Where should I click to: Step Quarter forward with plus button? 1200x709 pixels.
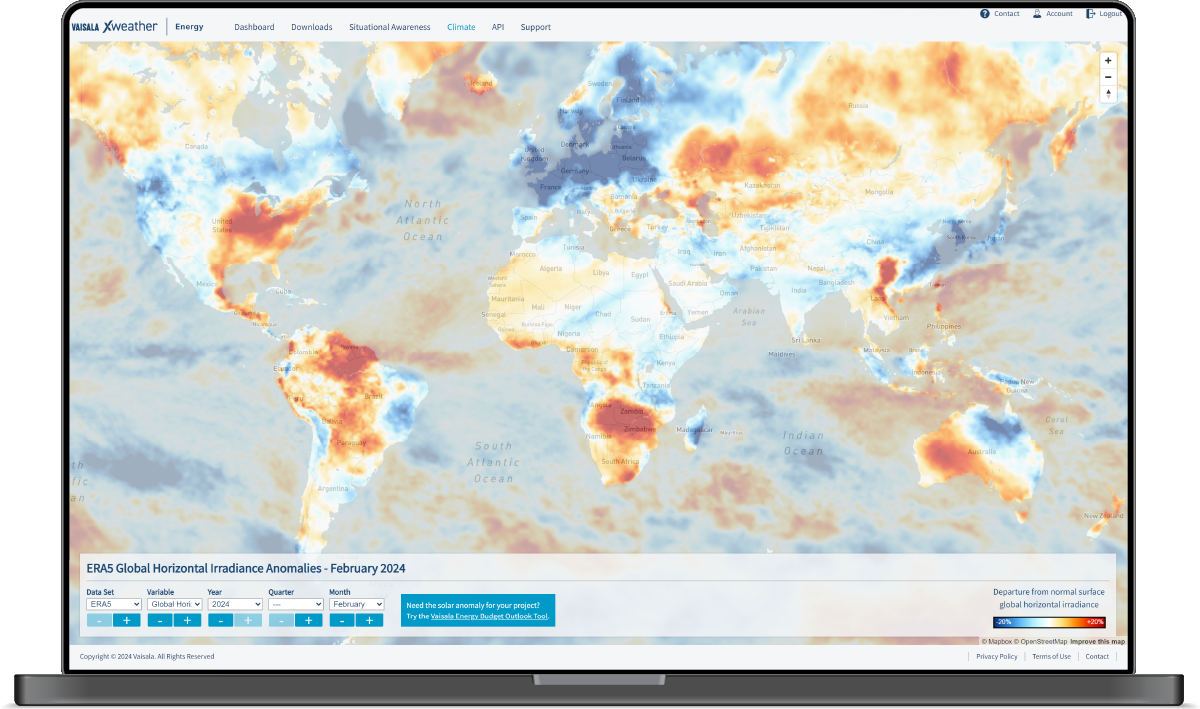point(309,620)
